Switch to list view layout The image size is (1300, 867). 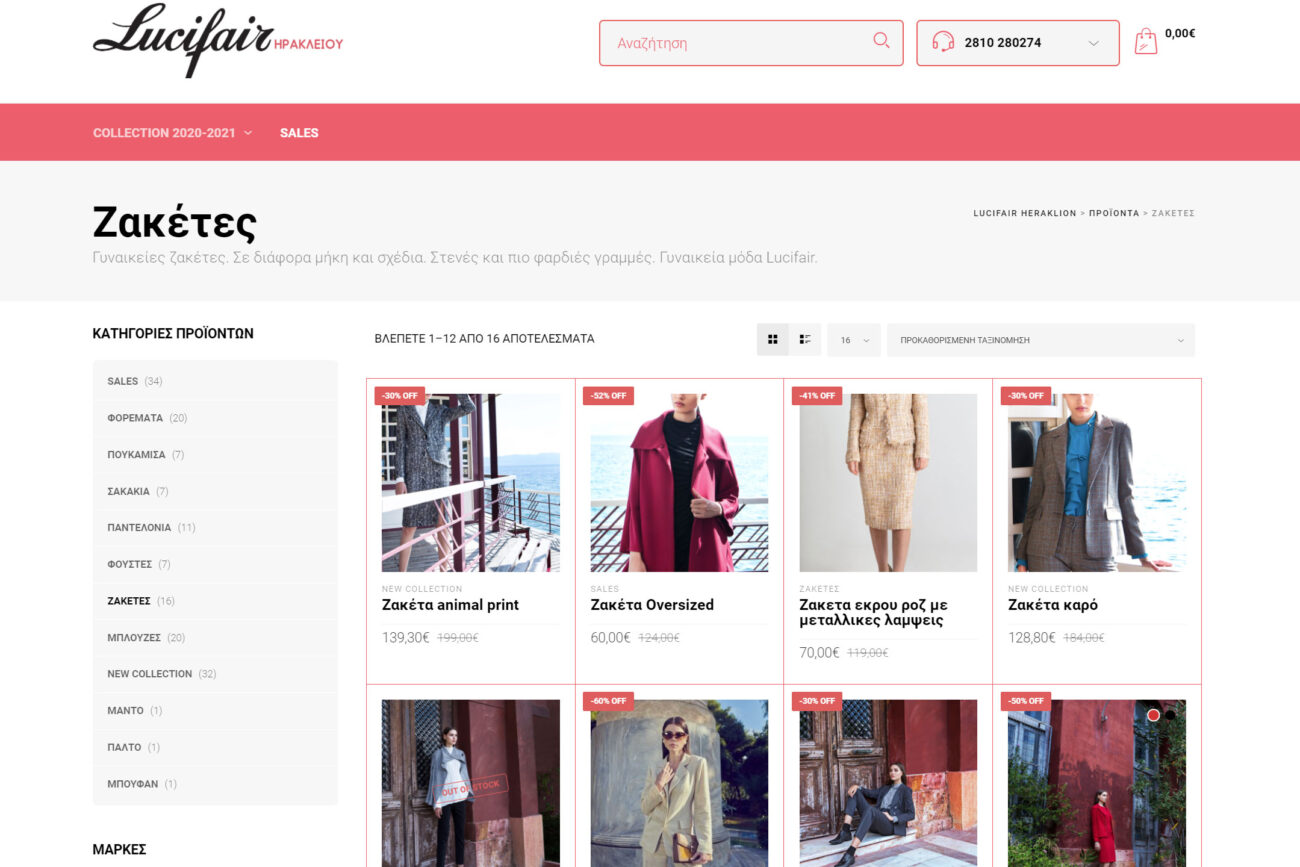point(805,340)
